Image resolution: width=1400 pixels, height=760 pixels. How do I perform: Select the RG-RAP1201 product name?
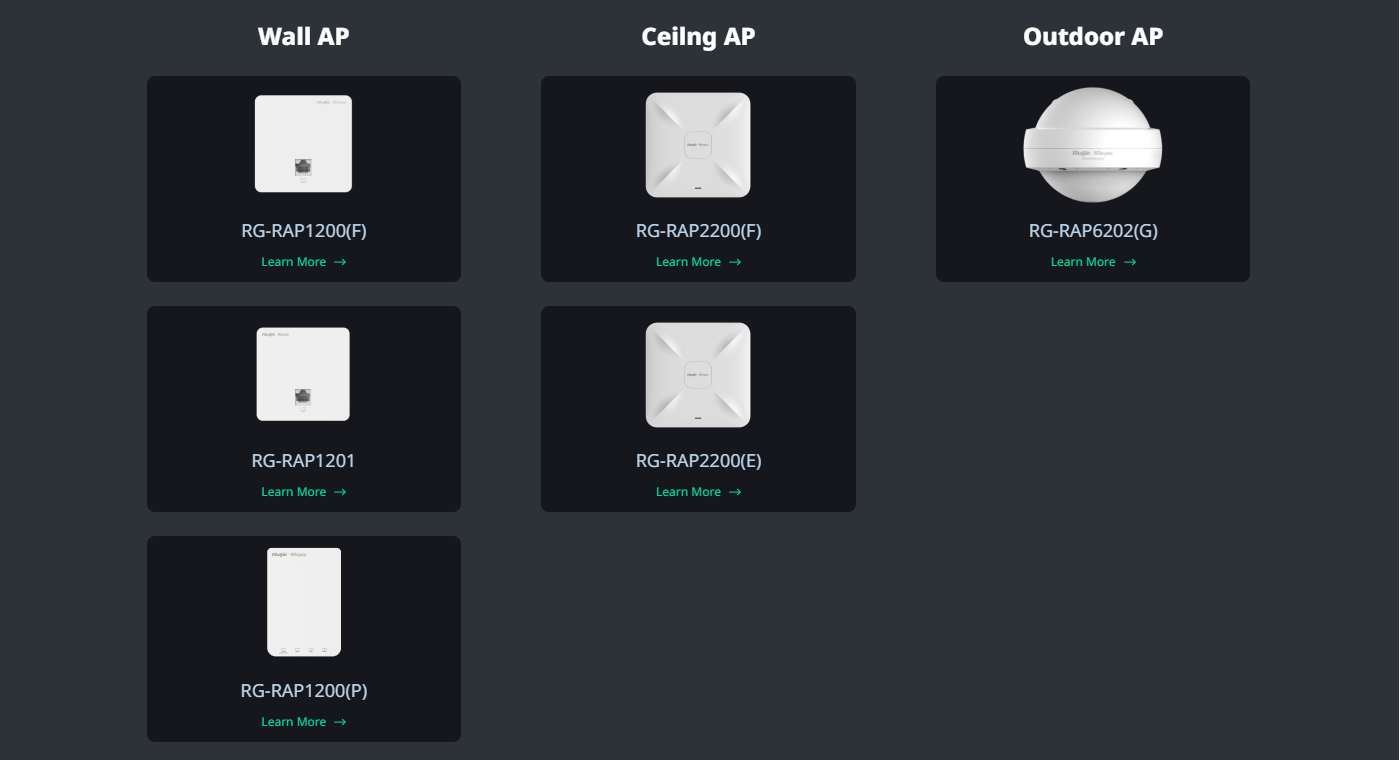(304, 461)
